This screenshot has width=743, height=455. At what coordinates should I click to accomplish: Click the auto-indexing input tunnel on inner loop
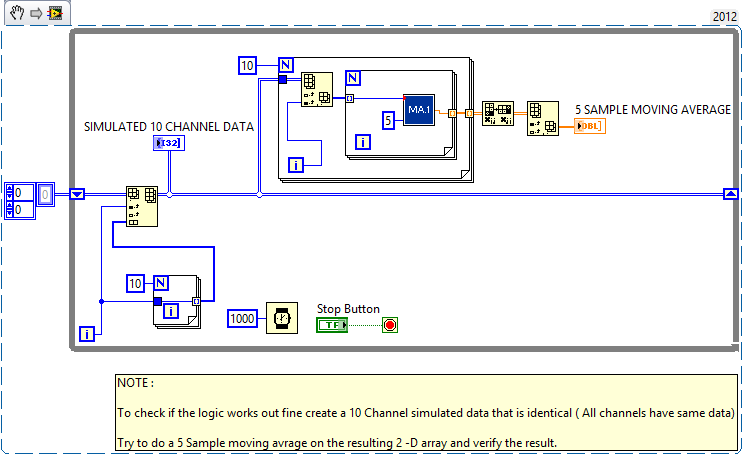point(350,99)
